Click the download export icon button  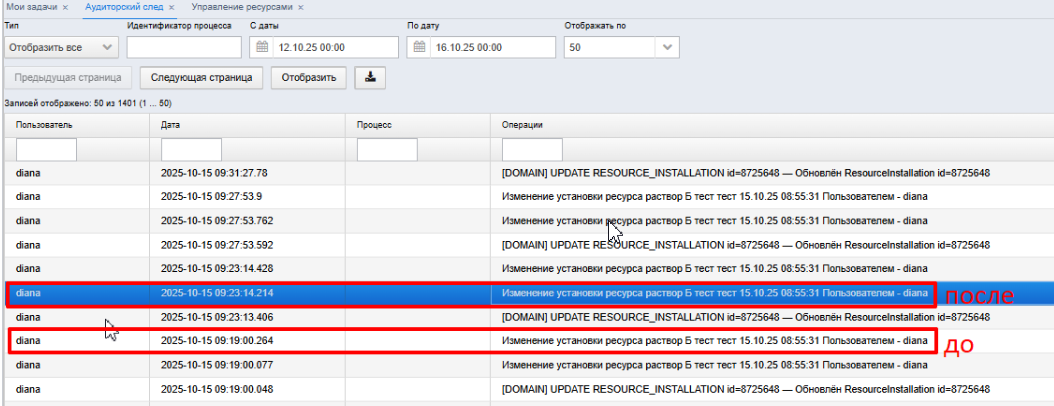click(x=370, y=77)
